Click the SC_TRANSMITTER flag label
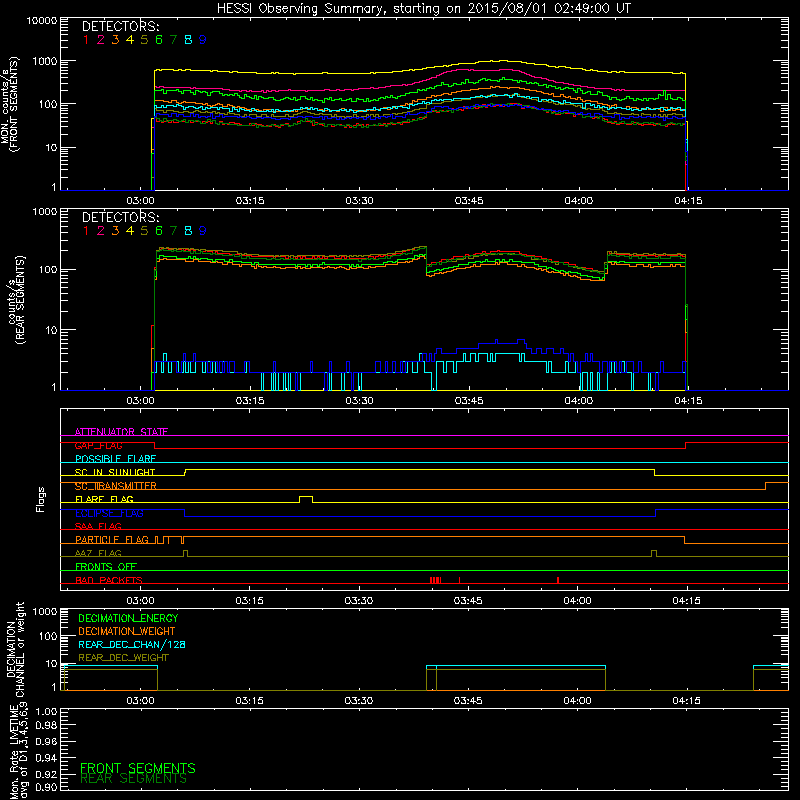The width and height of the screenshot is (800, 800). pos(116,486)
